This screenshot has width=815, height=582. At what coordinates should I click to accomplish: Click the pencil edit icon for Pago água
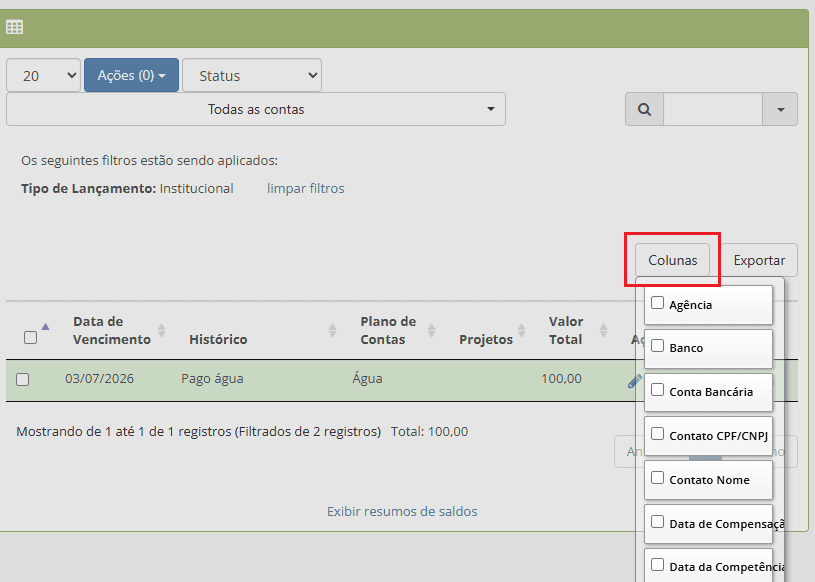(635, 382)
